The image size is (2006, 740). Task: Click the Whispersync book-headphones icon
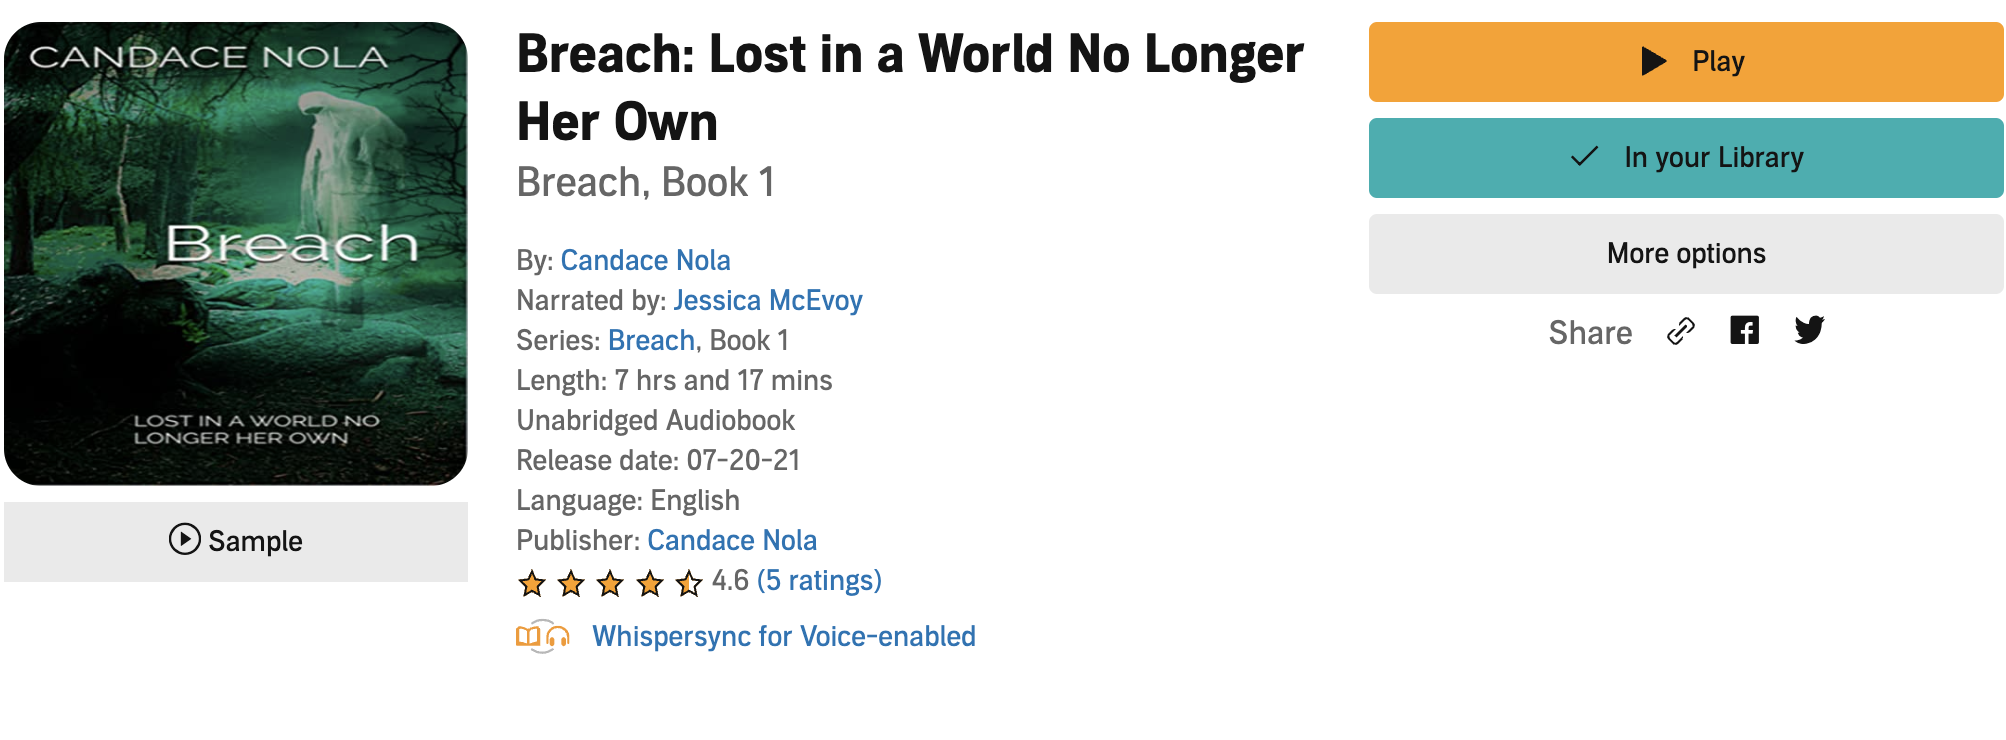coord(543,636)
